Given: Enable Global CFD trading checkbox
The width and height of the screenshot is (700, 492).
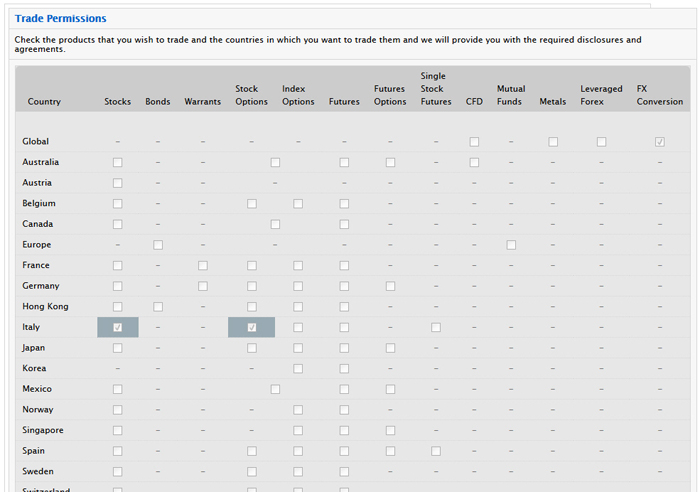Looking at the screenshot, I should pos(474,142).
